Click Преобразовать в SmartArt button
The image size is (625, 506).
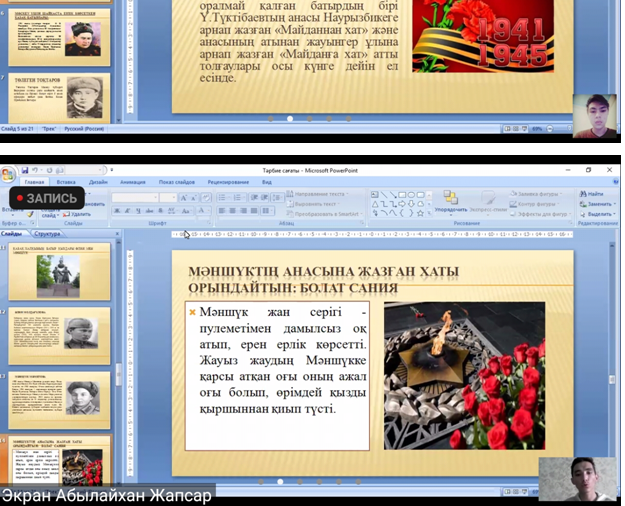[x=324, y=213]
